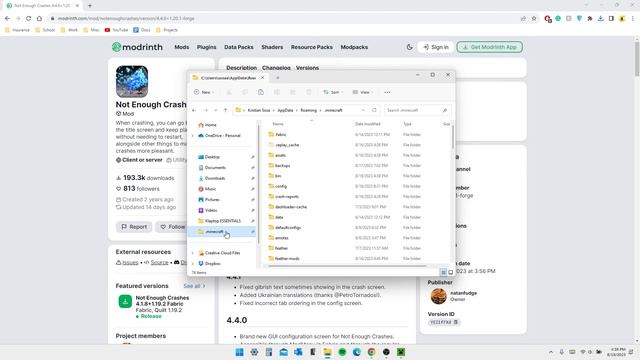
Task: Toggle Modrinth dark mode moon icon
Action: (409, 47)
